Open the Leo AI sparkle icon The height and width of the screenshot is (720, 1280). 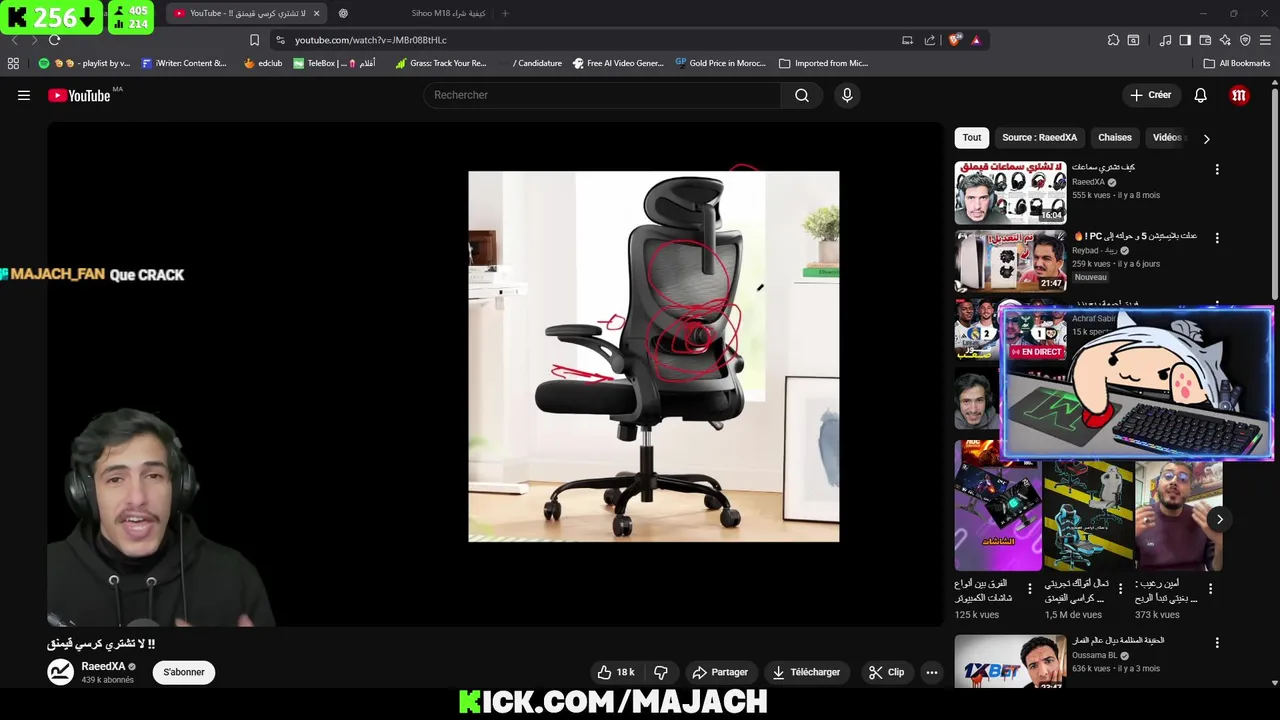(x=1225, y=40)
